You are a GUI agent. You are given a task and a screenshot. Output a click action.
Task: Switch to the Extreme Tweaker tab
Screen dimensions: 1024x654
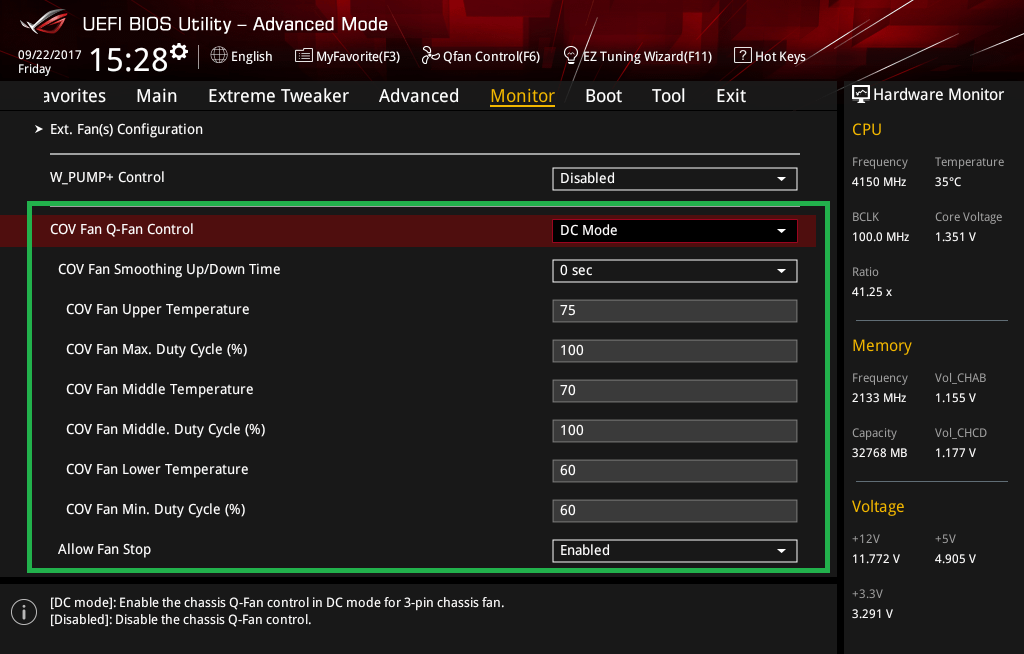tap(278, 96)
